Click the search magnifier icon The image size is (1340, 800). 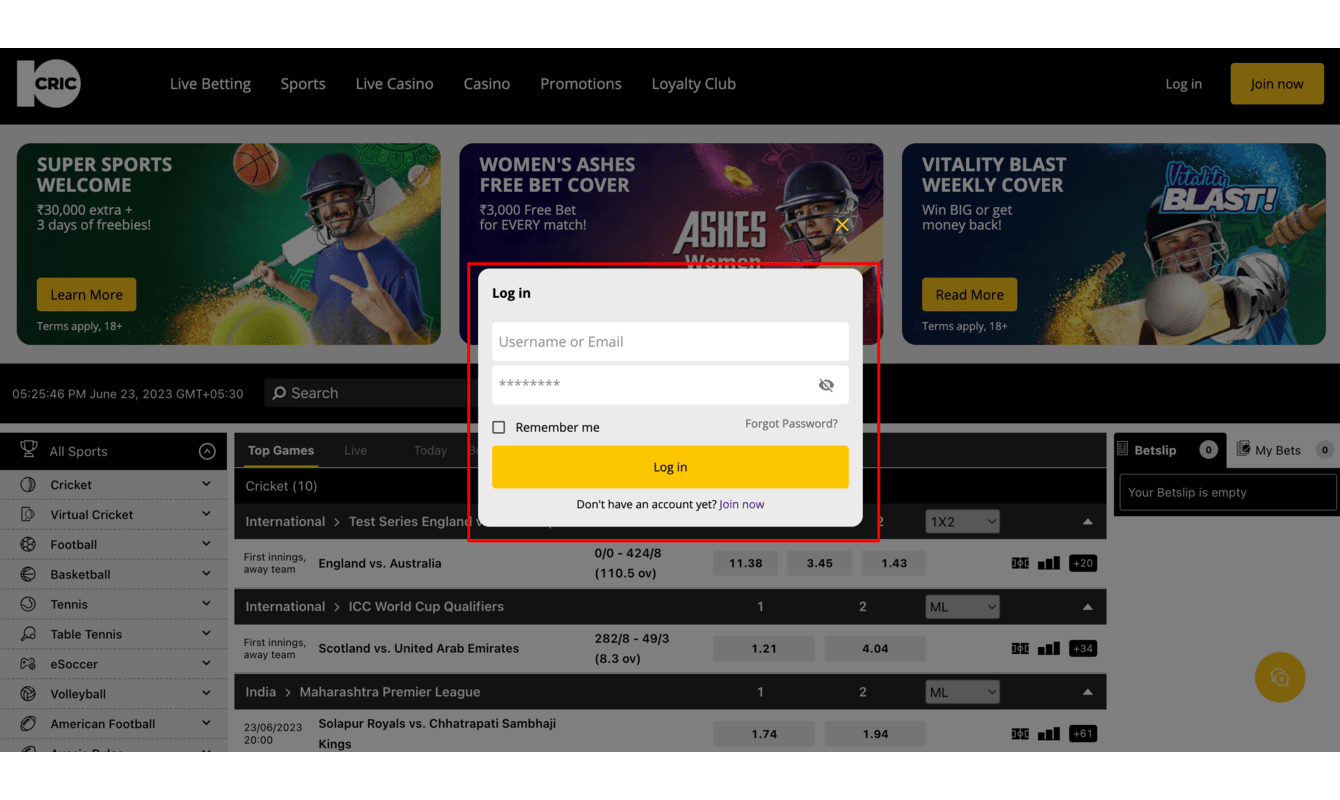(279, 393)
